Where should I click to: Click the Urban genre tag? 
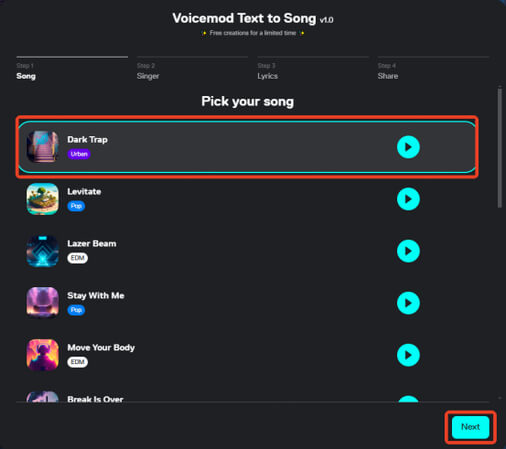point(79,154)
